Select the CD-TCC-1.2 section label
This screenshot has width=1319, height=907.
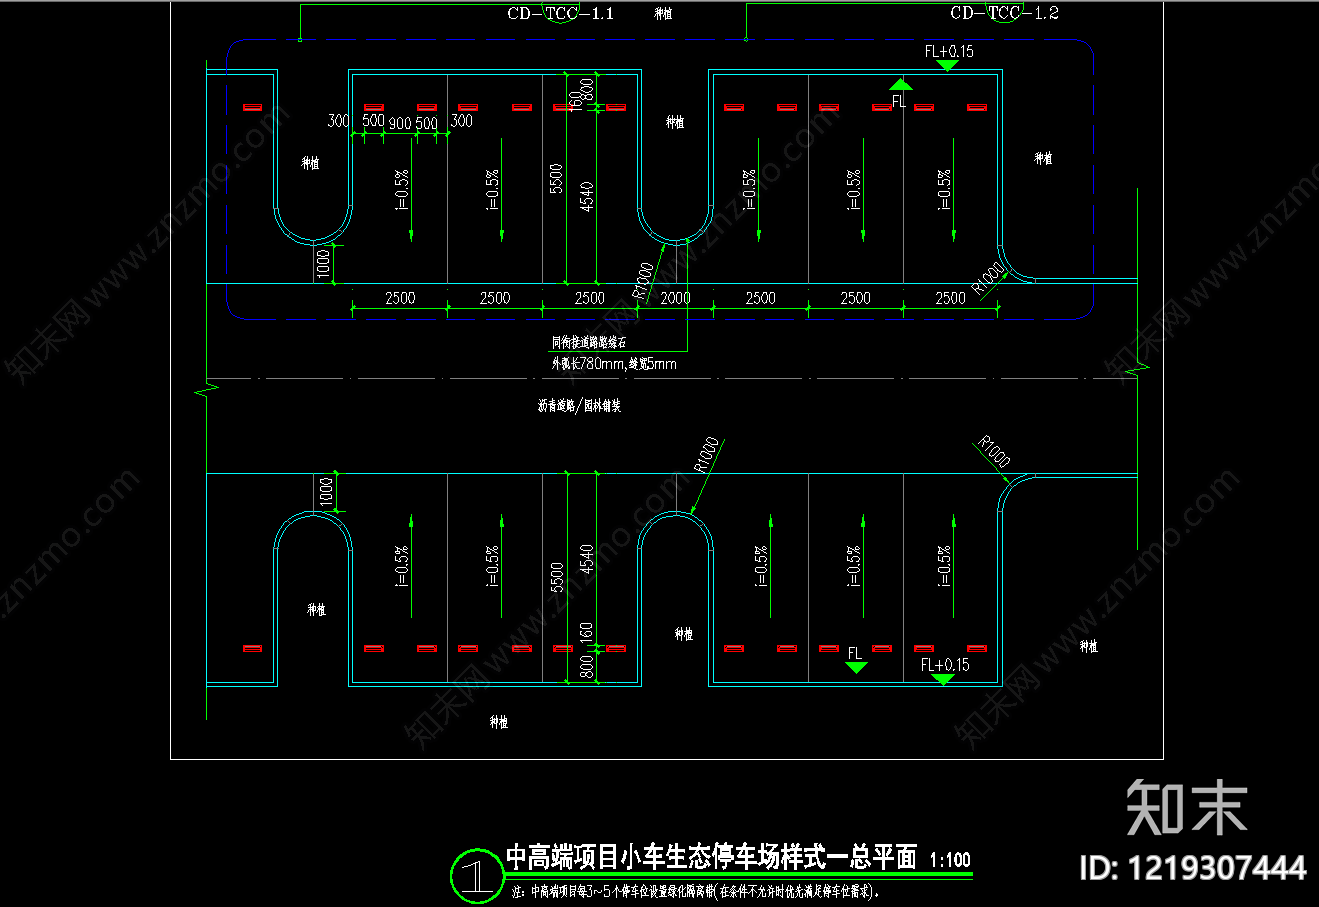[x=1004, y=13]
